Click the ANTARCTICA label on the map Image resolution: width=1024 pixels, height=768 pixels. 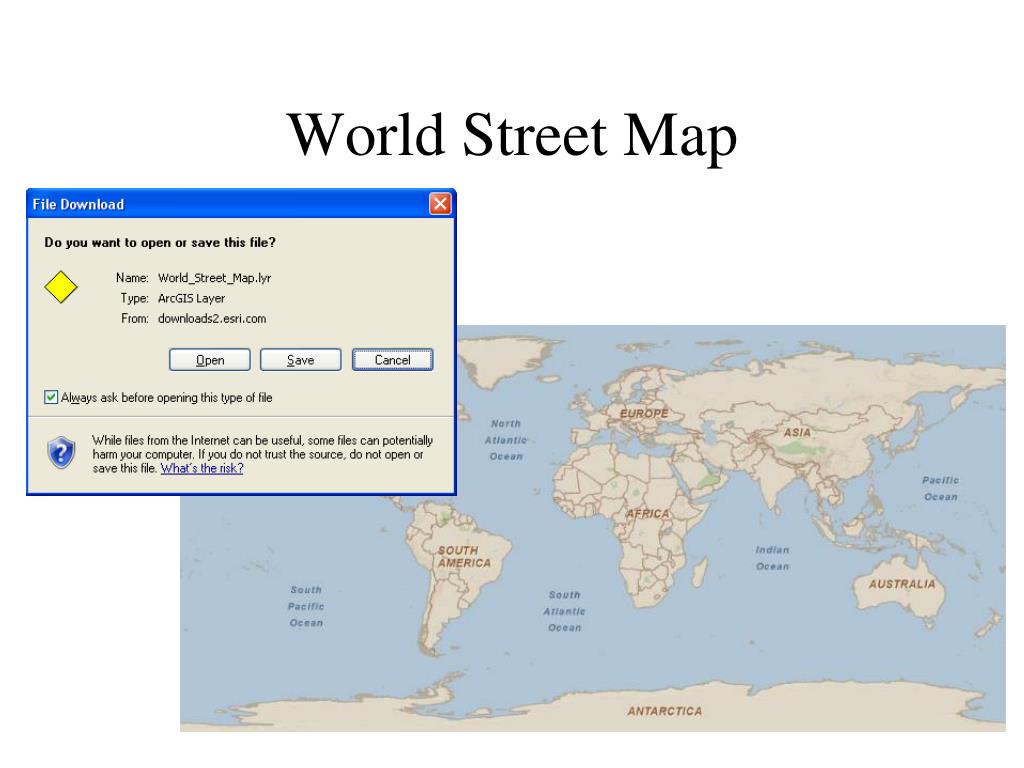coord(665,711)
